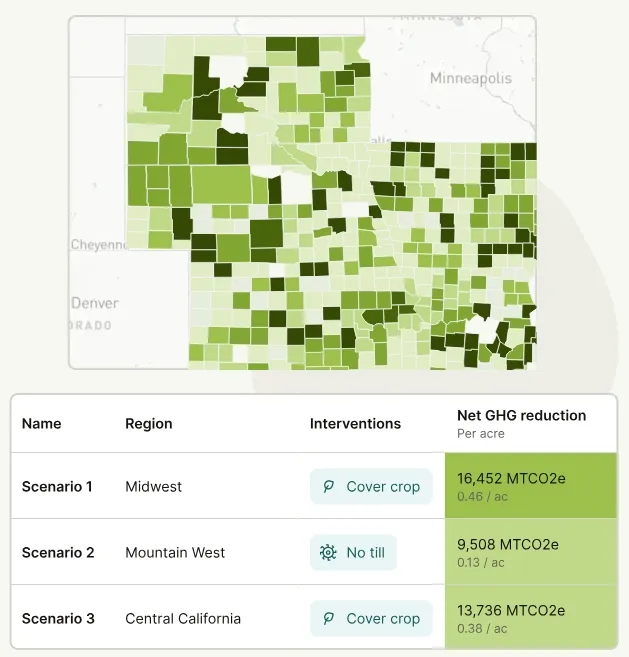The image size is (629, 657).
Task: Select the Scenario 1 row name
Action: pos(57,487)
